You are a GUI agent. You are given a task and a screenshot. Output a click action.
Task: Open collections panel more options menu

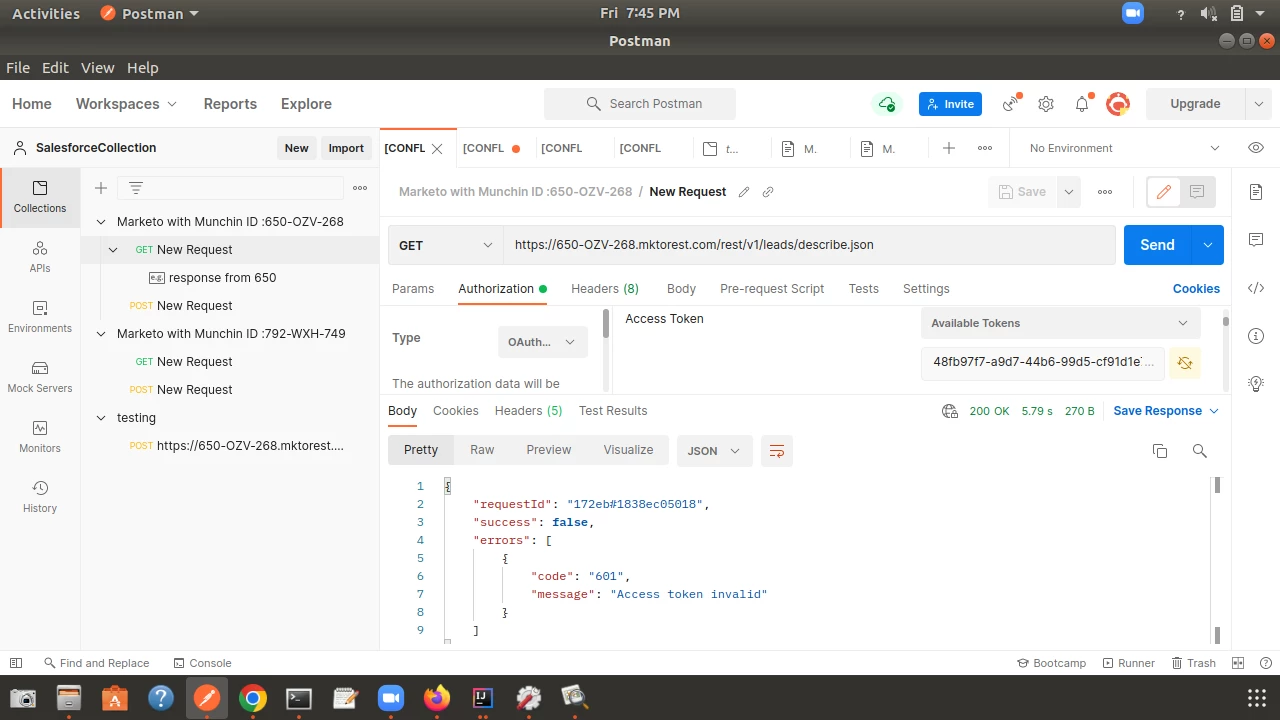[x=360, y=188]
